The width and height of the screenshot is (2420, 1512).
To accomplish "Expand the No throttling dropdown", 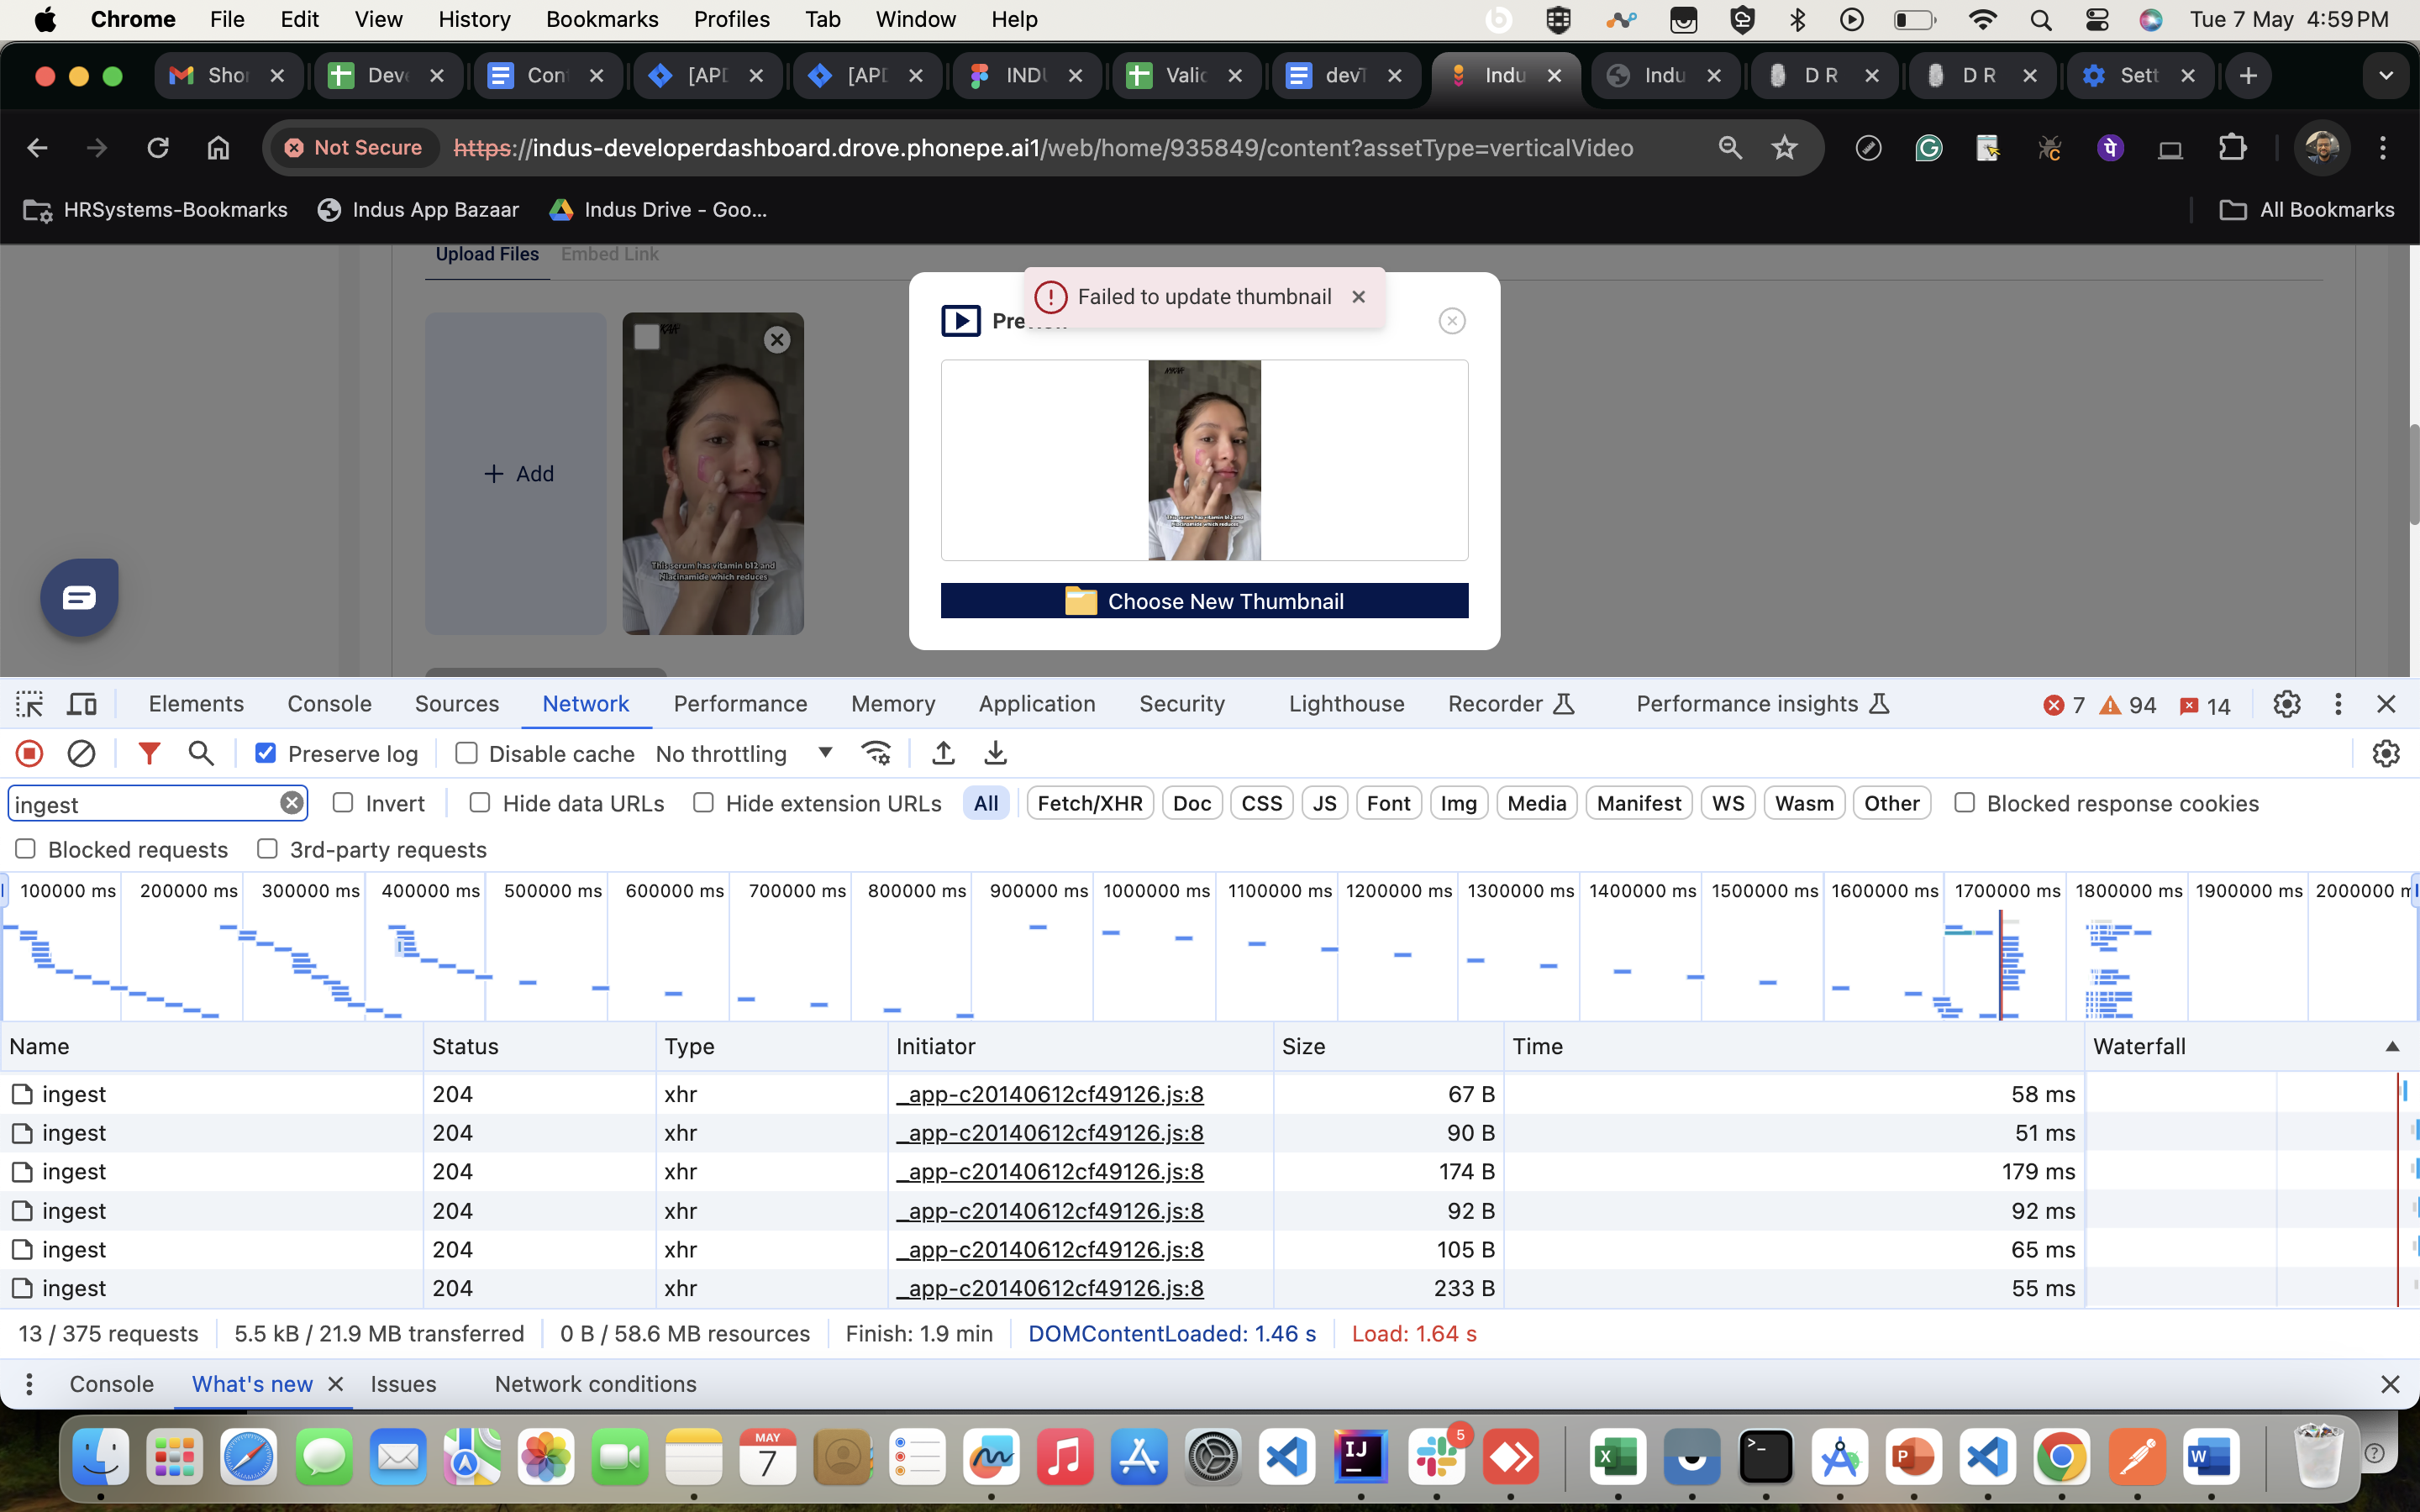I will point(823,753).
